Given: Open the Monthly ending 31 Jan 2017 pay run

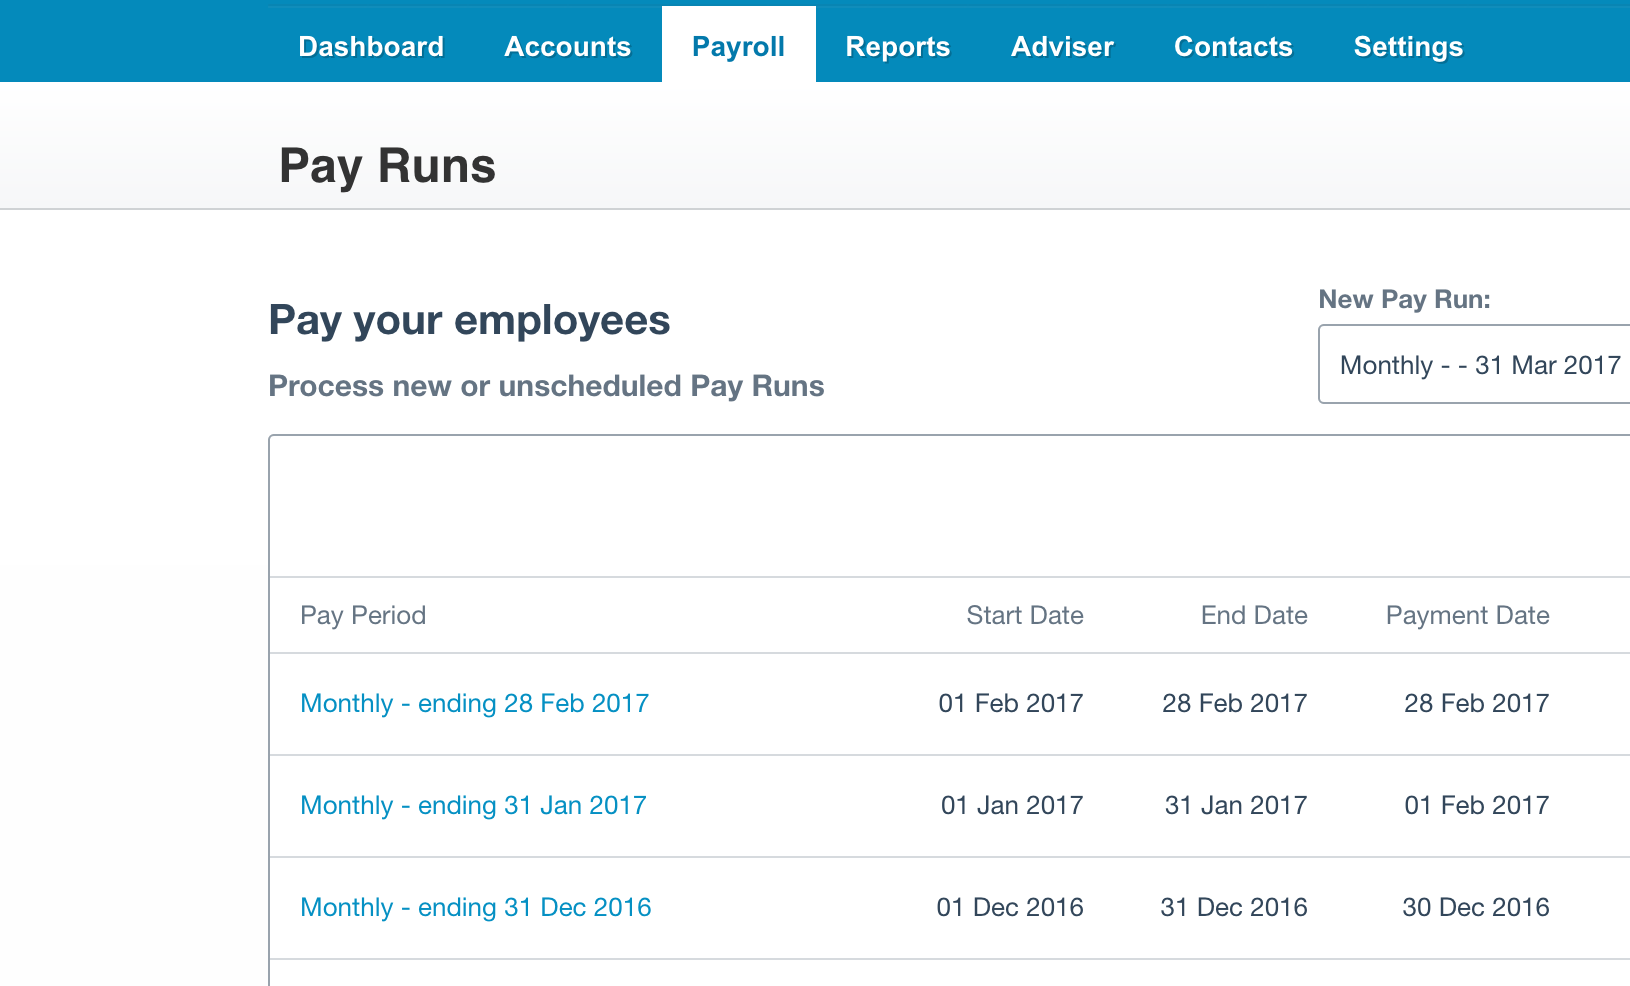Looking at the screenshot, I should coord(473,806).
